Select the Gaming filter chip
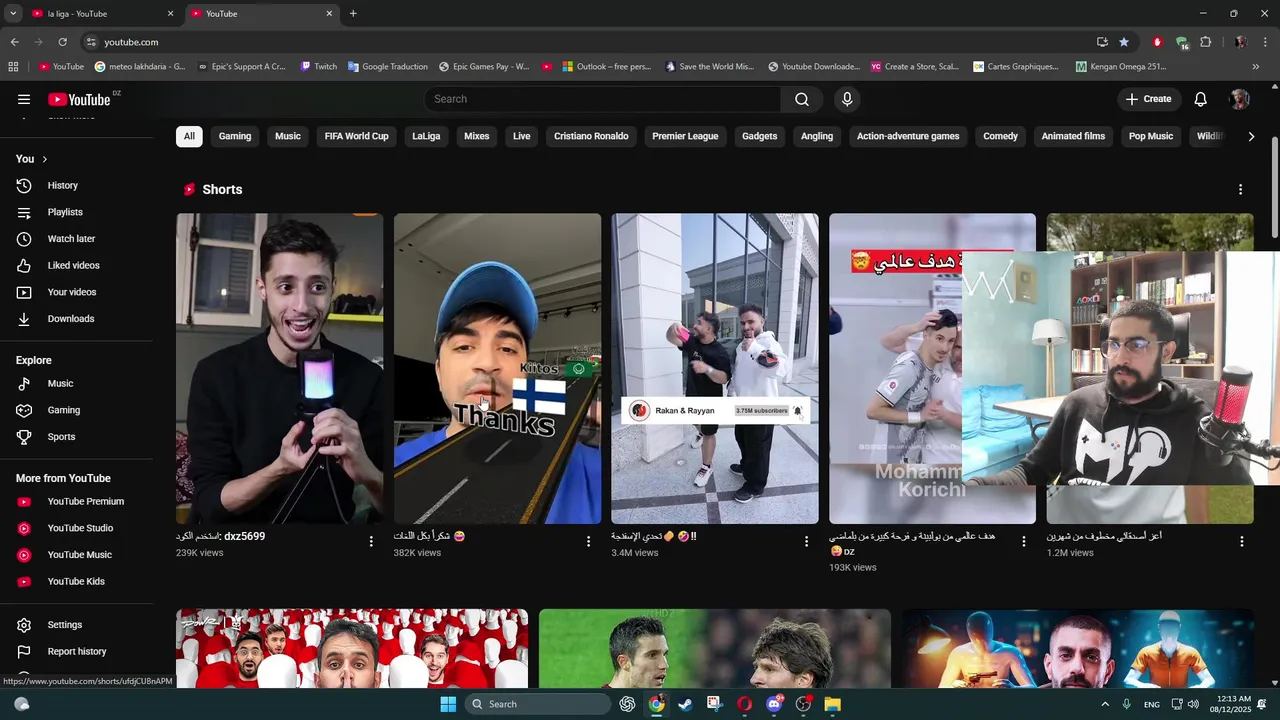Viewport: 1280px width, 720px height. pos(235,136)
